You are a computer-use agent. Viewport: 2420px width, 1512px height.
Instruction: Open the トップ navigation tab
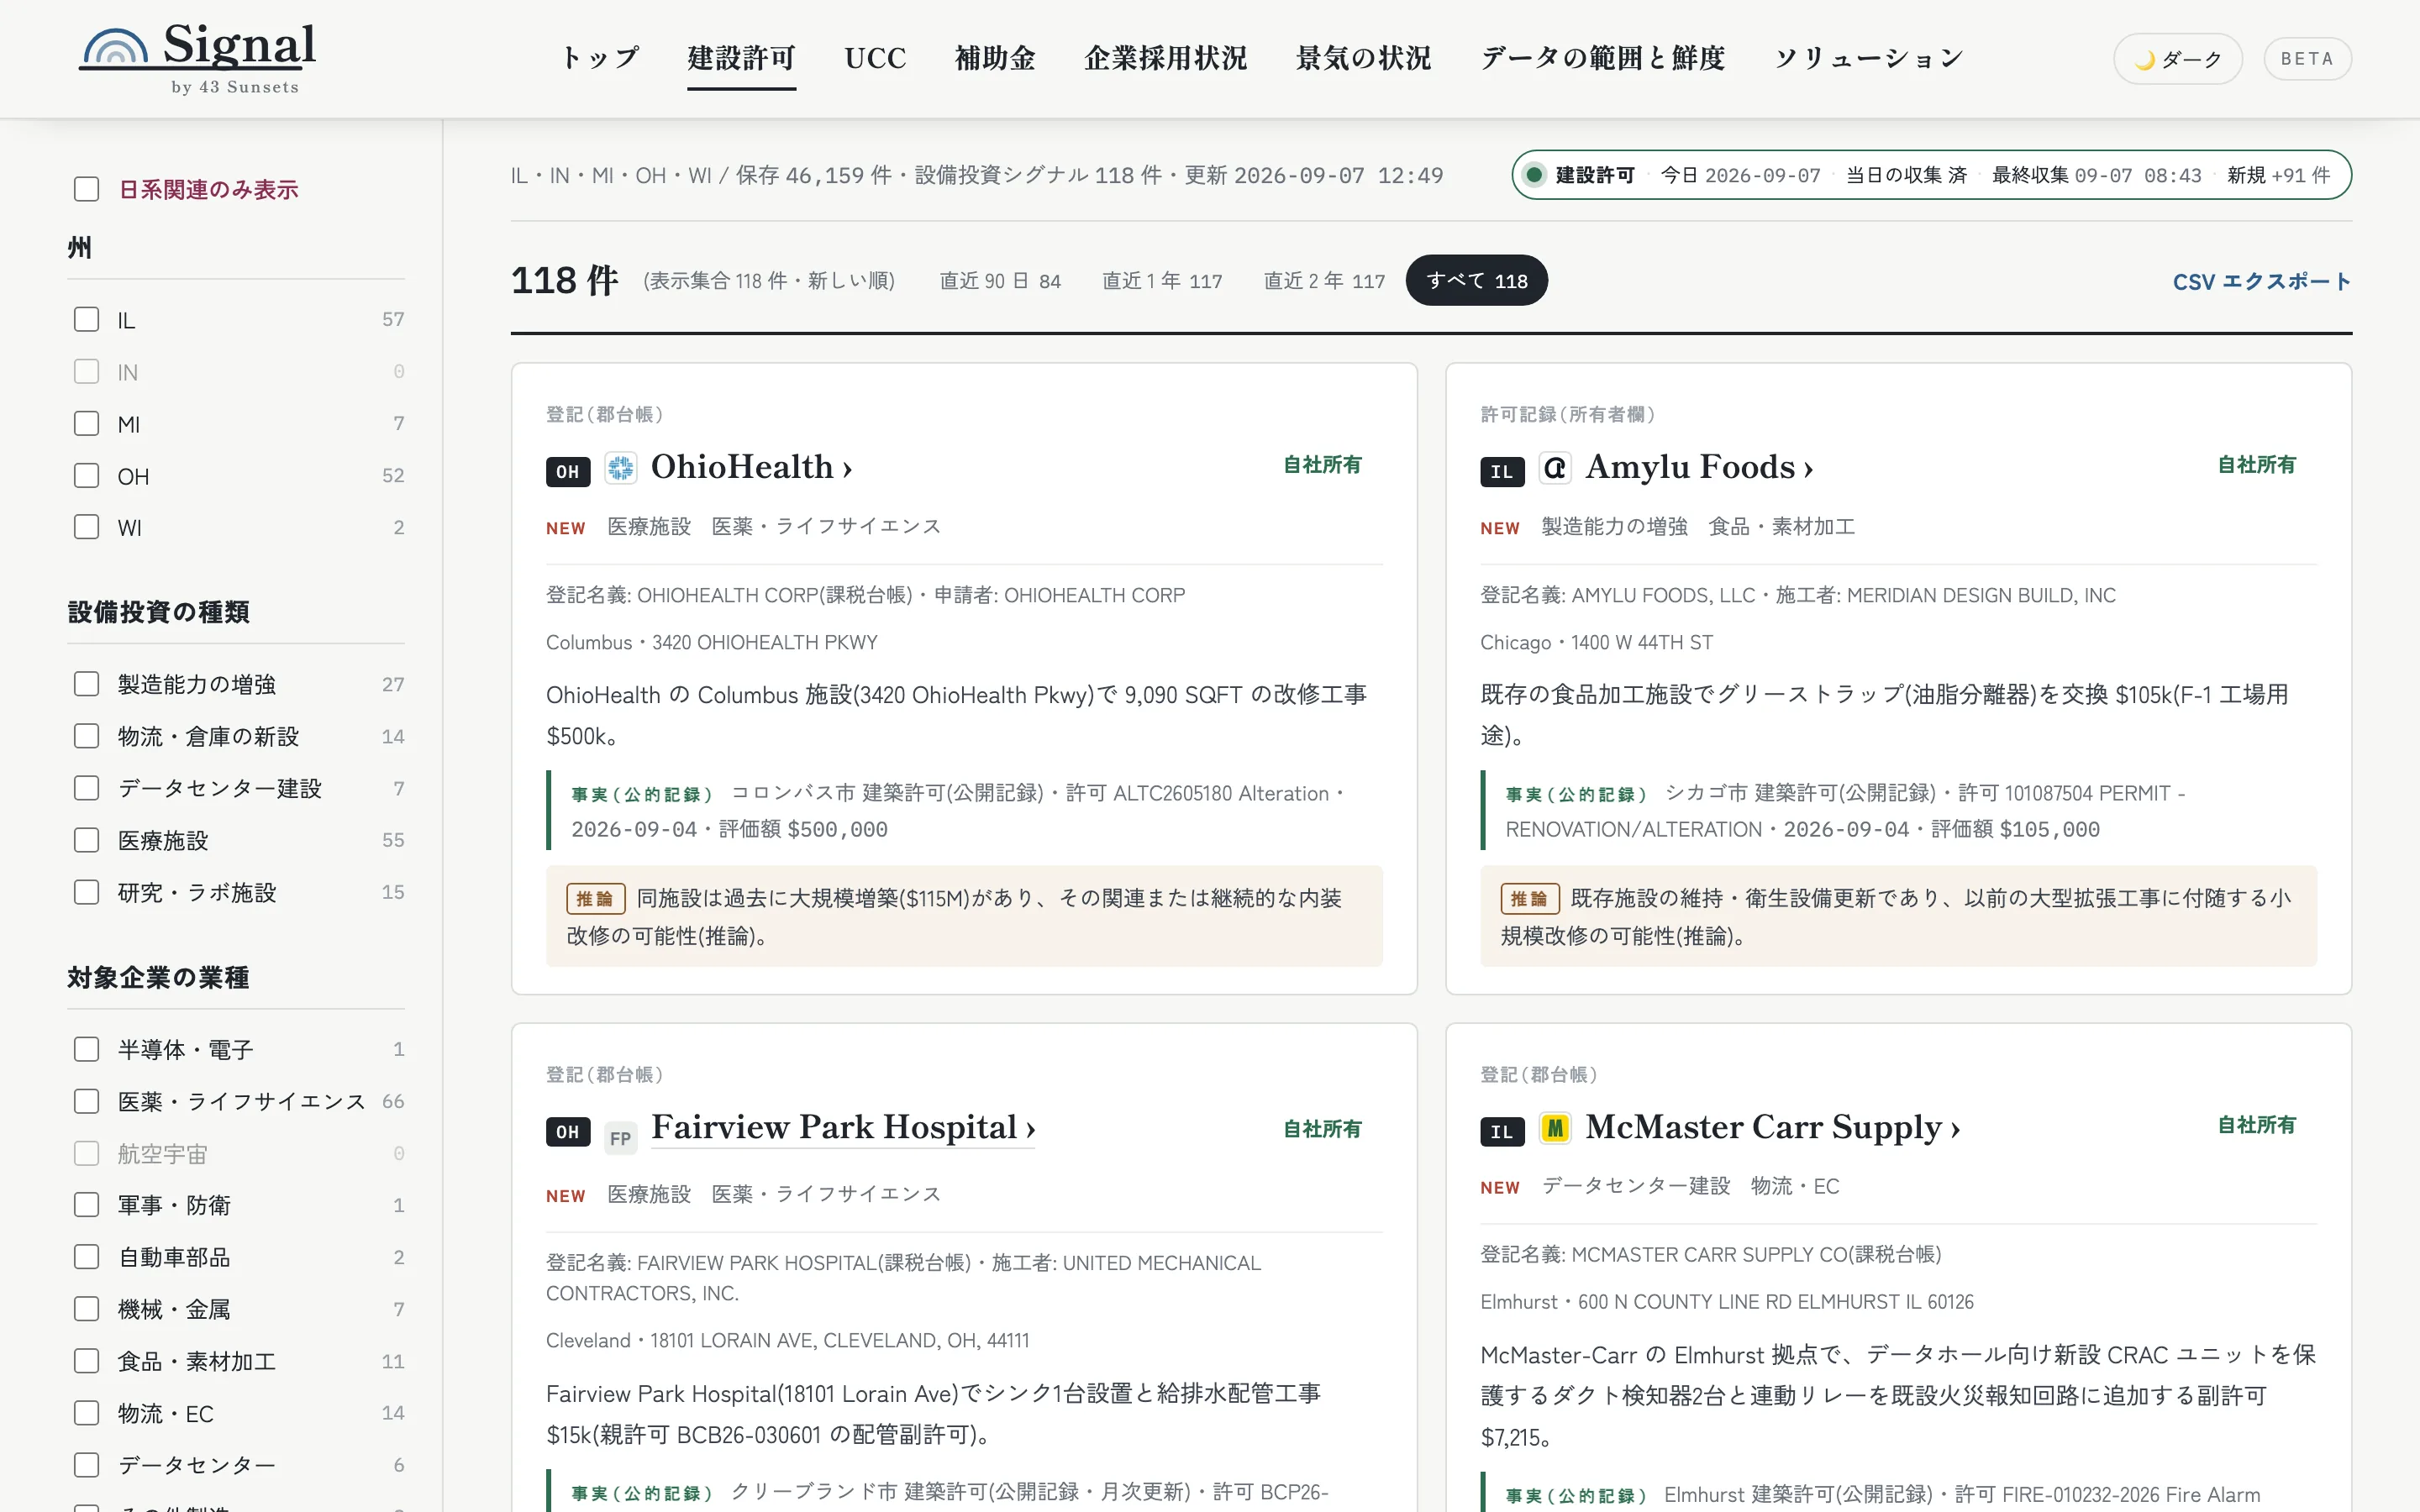pos(599,58)
